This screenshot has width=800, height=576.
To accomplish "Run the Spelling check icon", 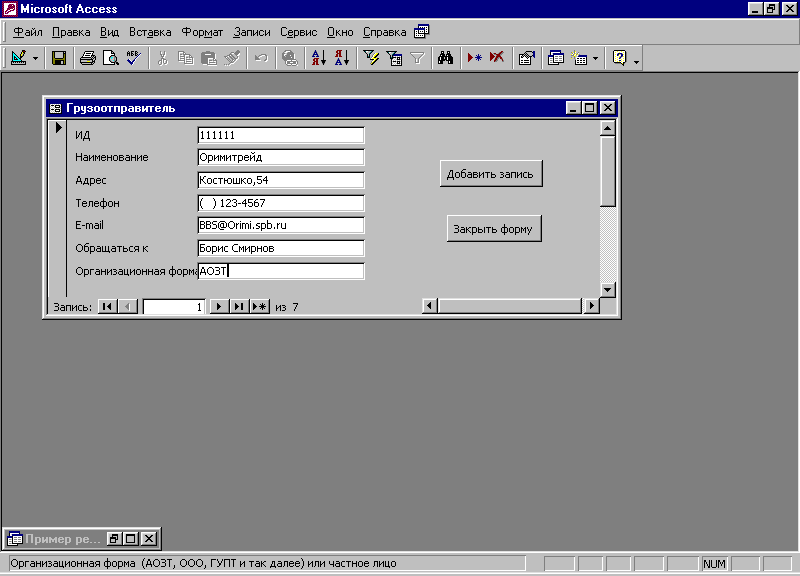I will point(134,58).
